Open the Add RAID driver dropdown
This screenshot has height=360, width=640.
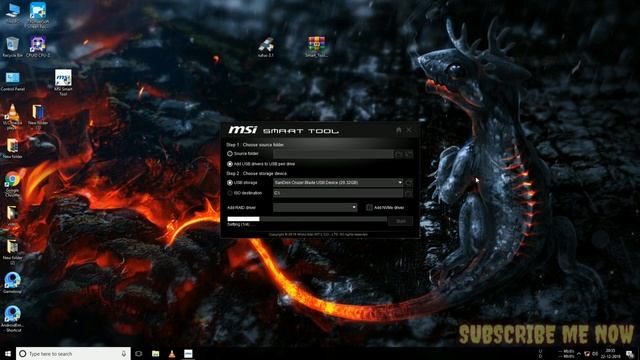[315, 207]
